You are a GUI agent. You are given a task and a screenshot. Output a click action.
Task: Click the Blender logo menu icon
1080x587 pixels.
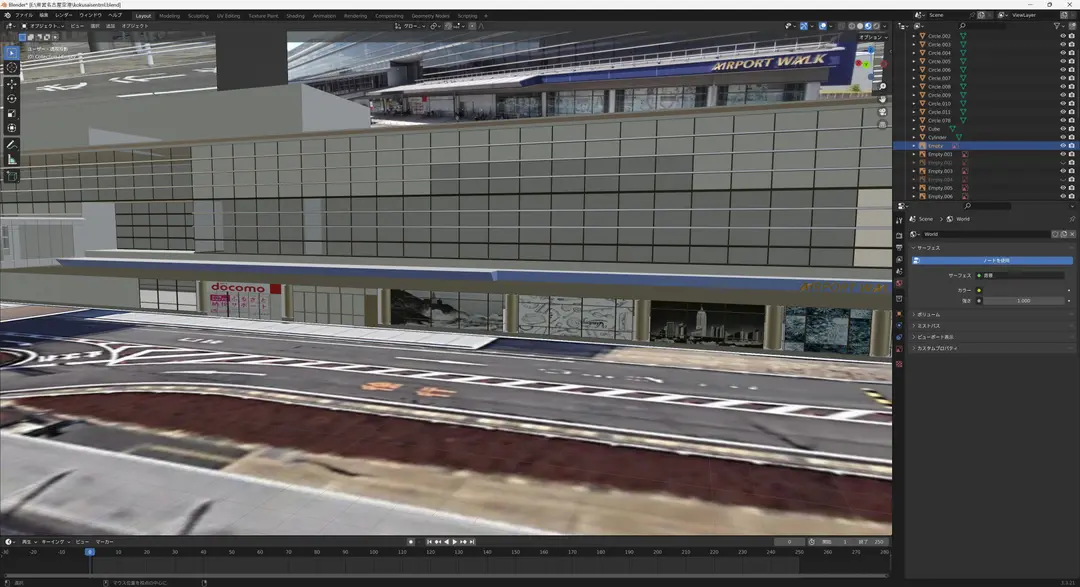tap(8, 15)
